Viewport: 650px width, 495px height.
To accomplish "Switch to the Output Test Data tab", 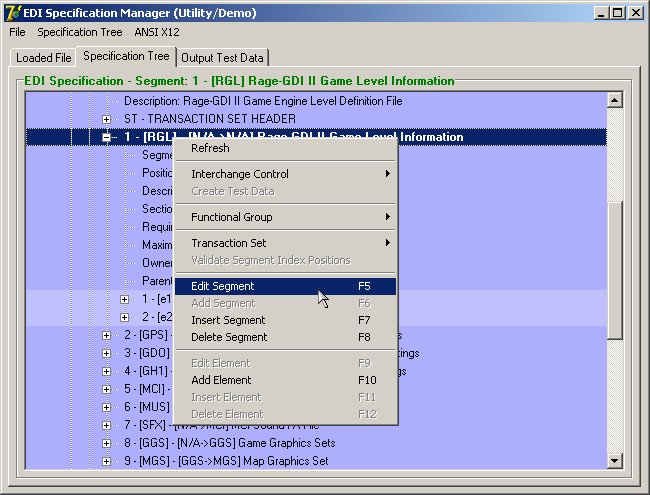I will click(x=222, y=58).
